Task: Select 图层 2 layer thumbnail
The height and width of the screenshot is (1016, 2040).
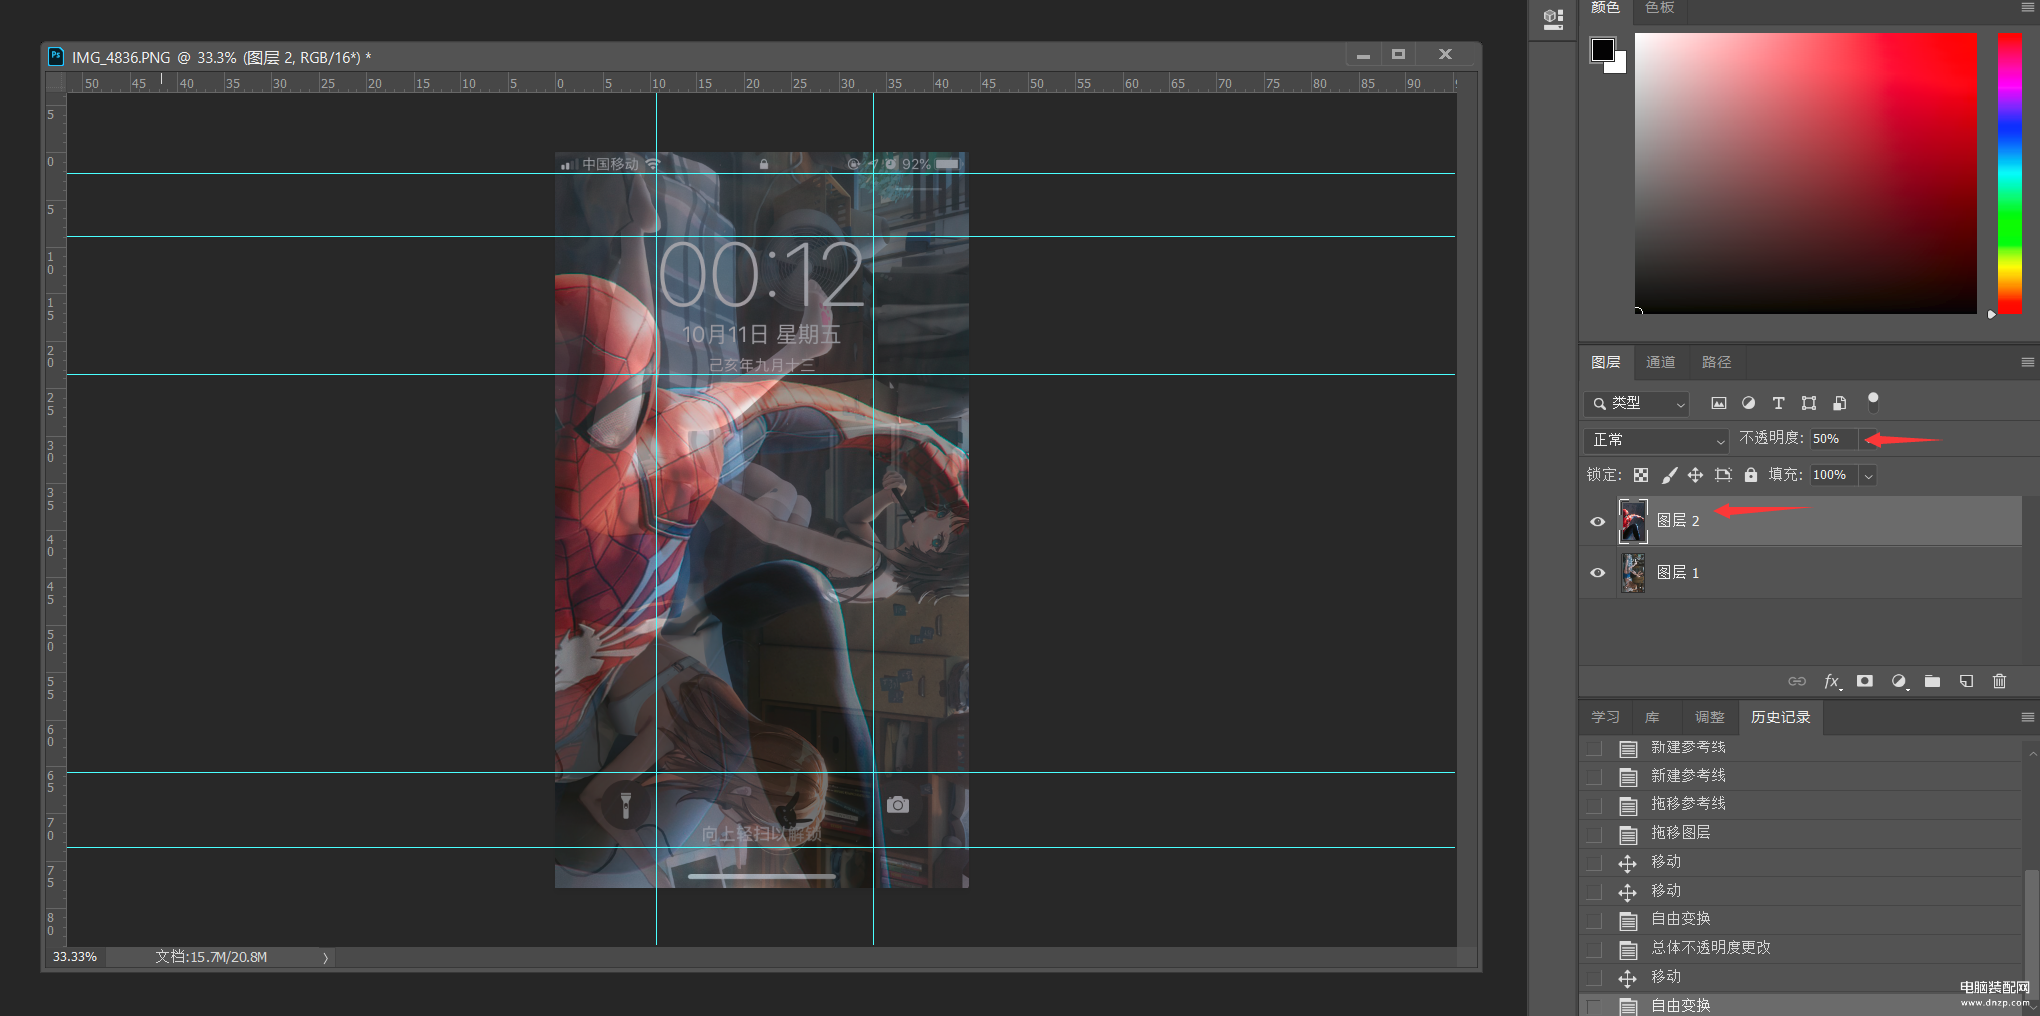Action: point(1633,521)
